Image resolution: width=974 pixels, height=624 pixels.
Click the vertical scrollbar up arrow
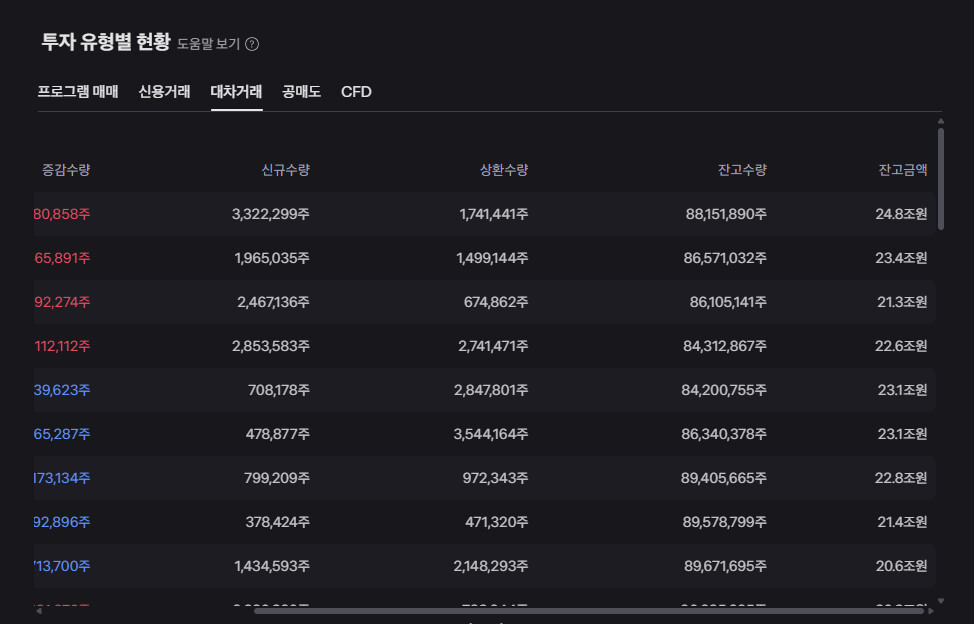tap(940, 121)
